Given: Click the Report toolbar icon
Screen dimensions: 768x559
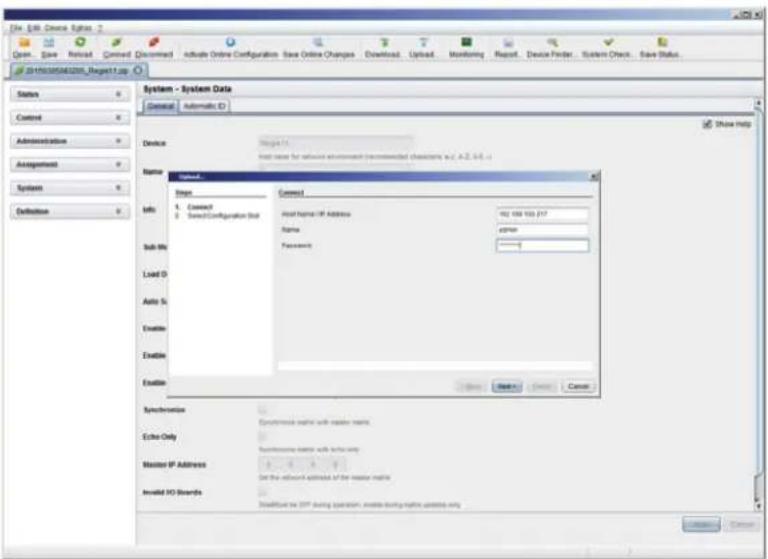Looking at the screenshot, I should pos(507,42).
